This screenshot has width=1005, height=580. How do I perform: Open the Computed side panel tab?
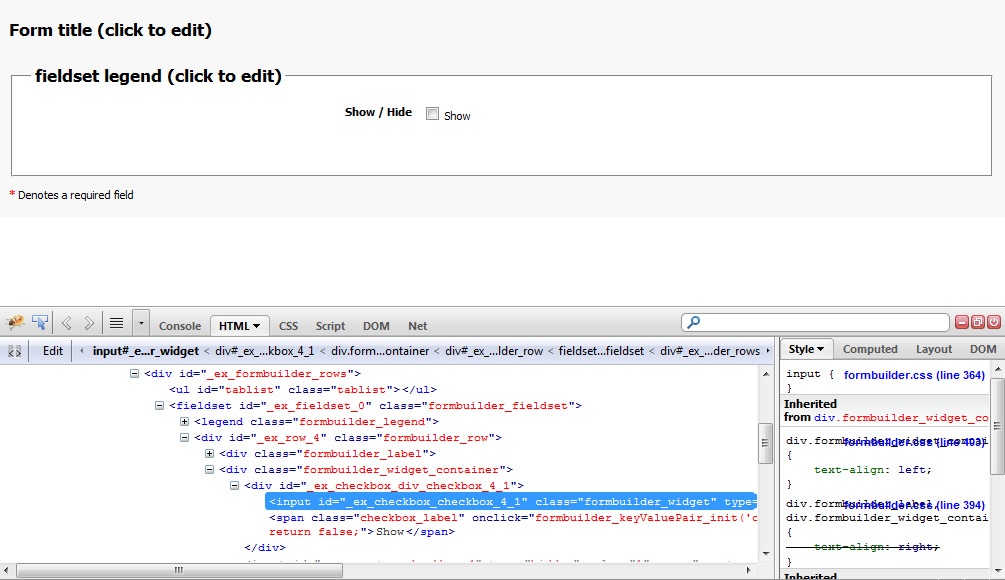point(870,349)
